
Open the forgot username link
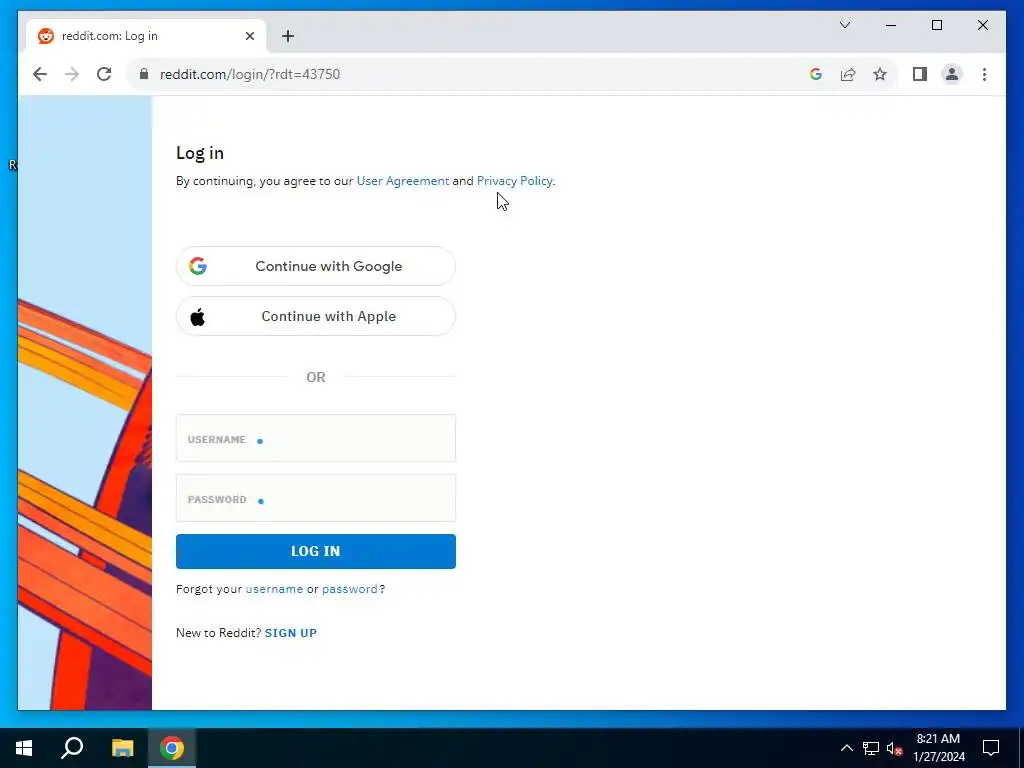[x=274, y=589]
